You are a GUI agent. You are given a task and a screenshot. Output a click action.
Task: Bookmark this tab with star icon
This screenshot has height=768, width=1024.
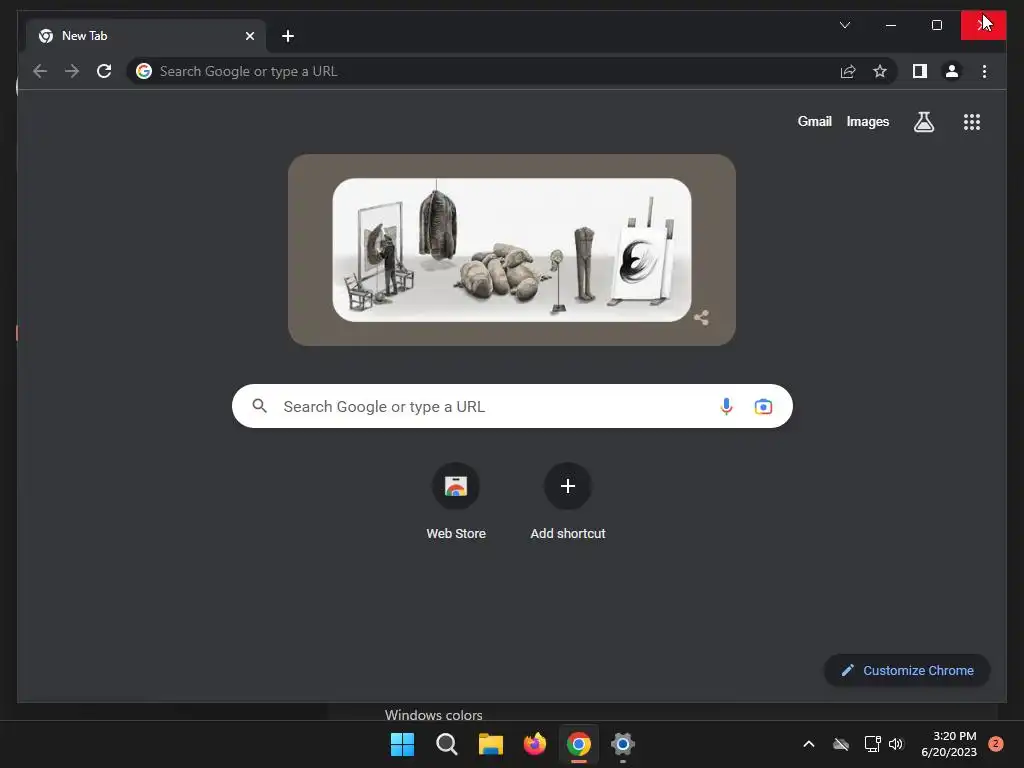880,71
